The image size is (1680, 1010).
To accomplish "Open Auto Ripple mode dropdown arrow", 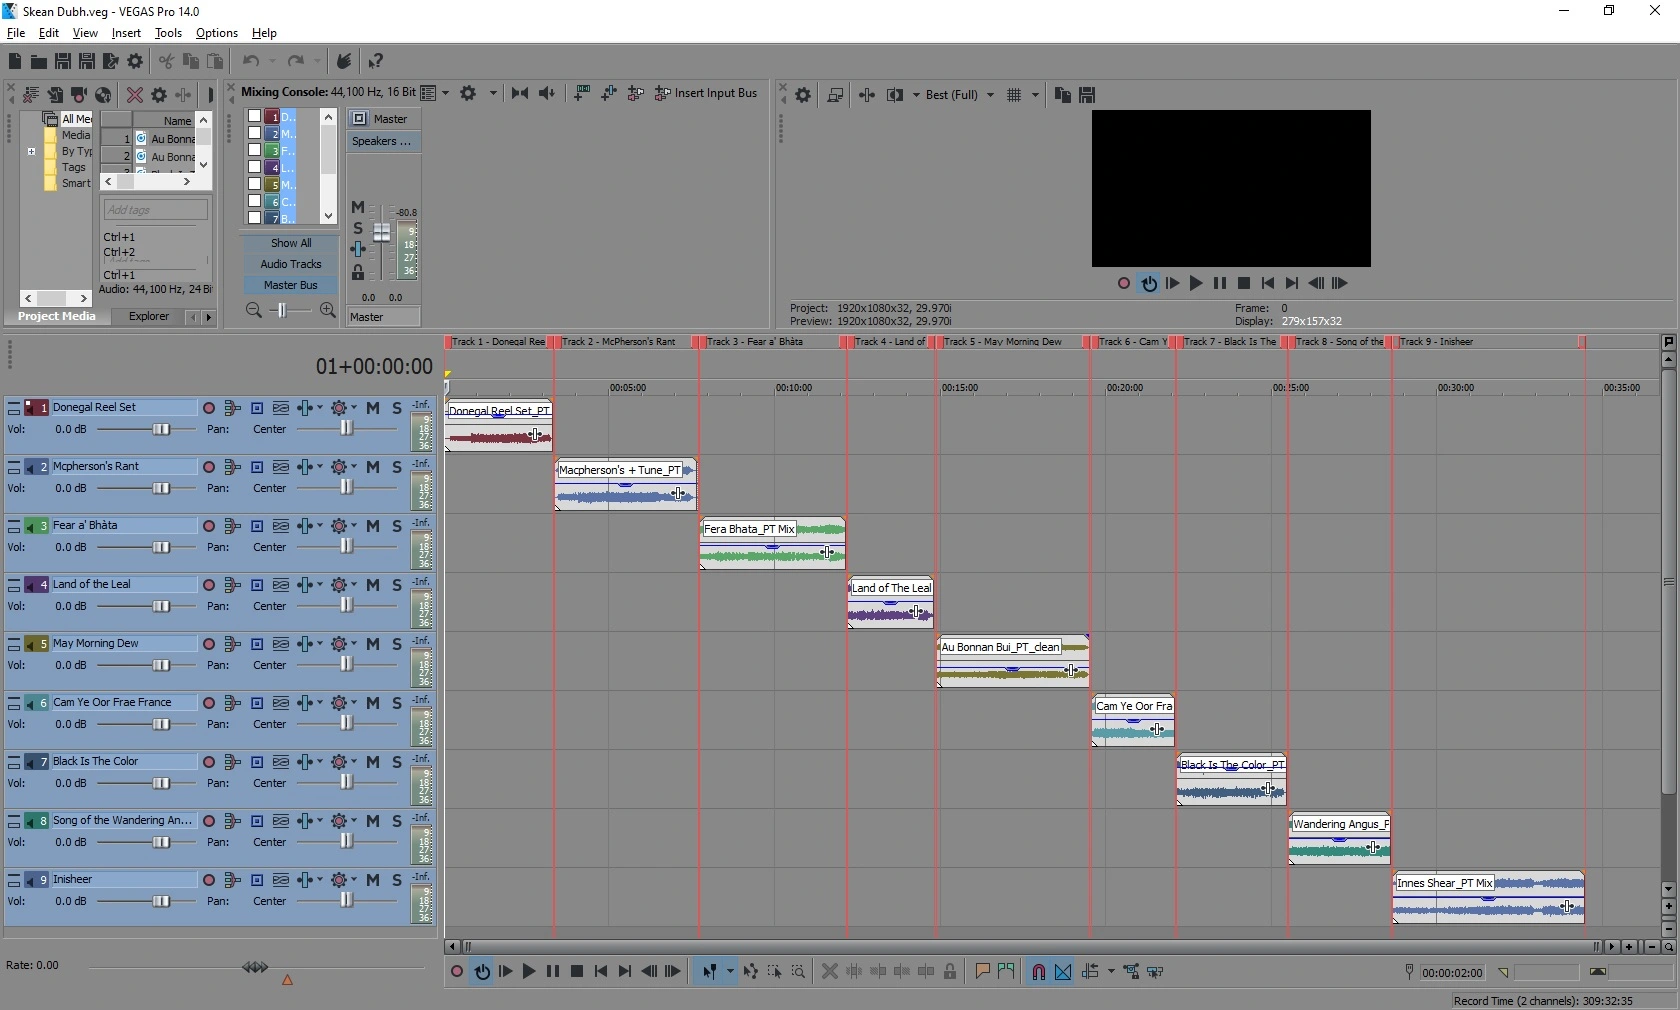I will (x=1111, y=972).
